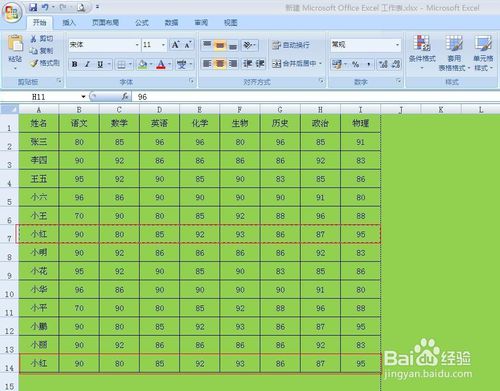Open the number format dropdown showing 常规
Screen dimensions: 500x391
(x=397, y=45)
